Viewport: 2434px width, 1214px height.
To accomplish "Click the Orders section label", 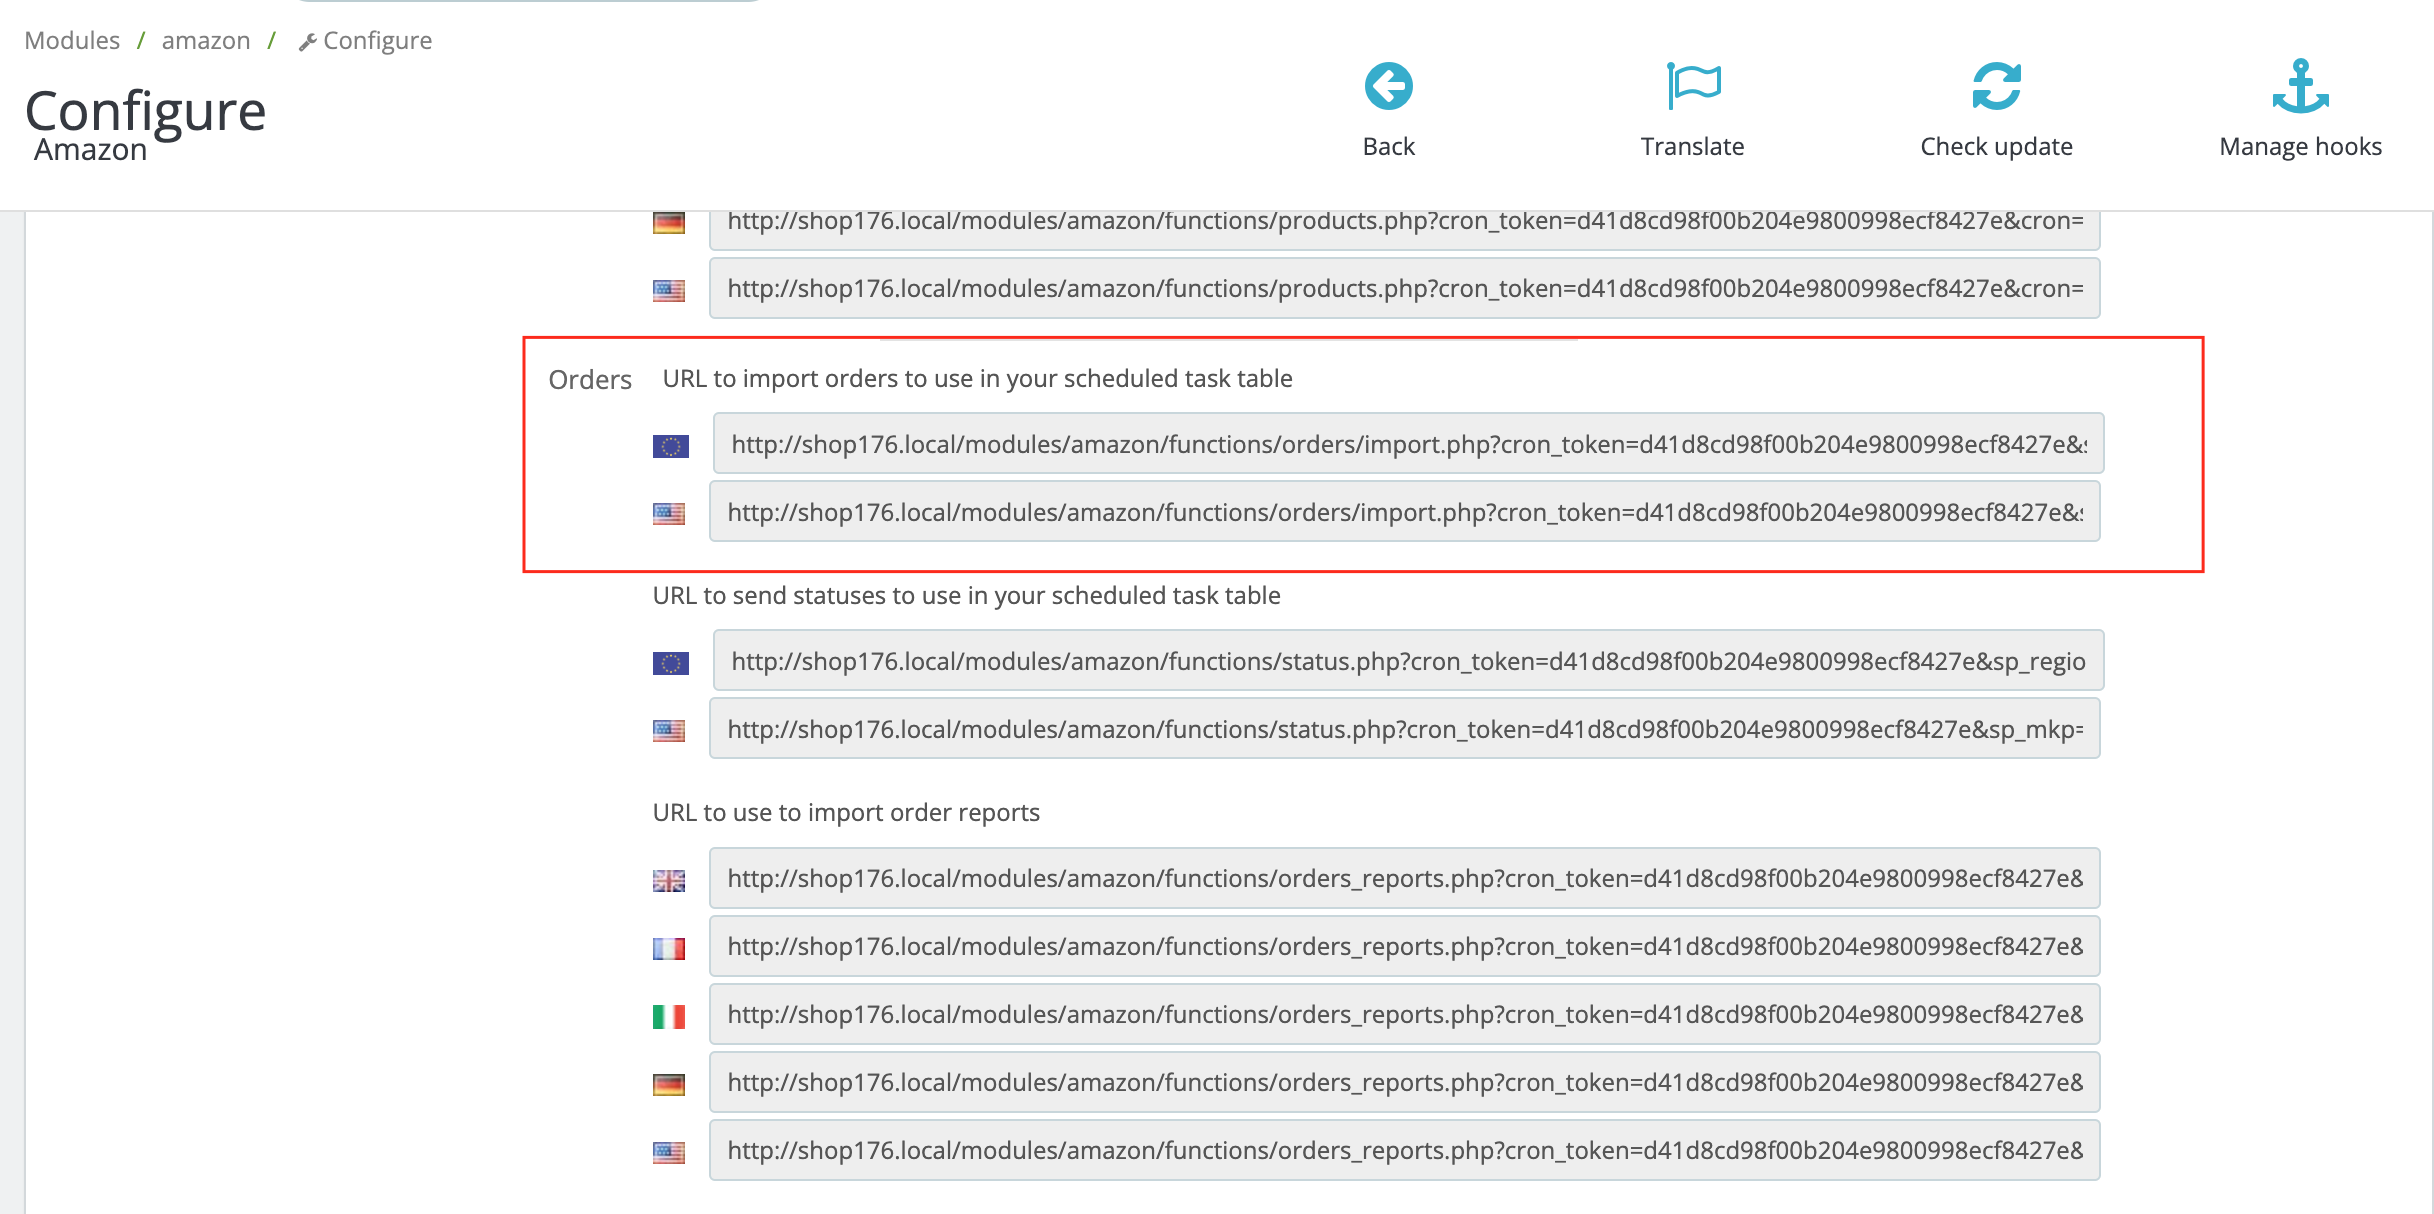I will tap(590, 379).
